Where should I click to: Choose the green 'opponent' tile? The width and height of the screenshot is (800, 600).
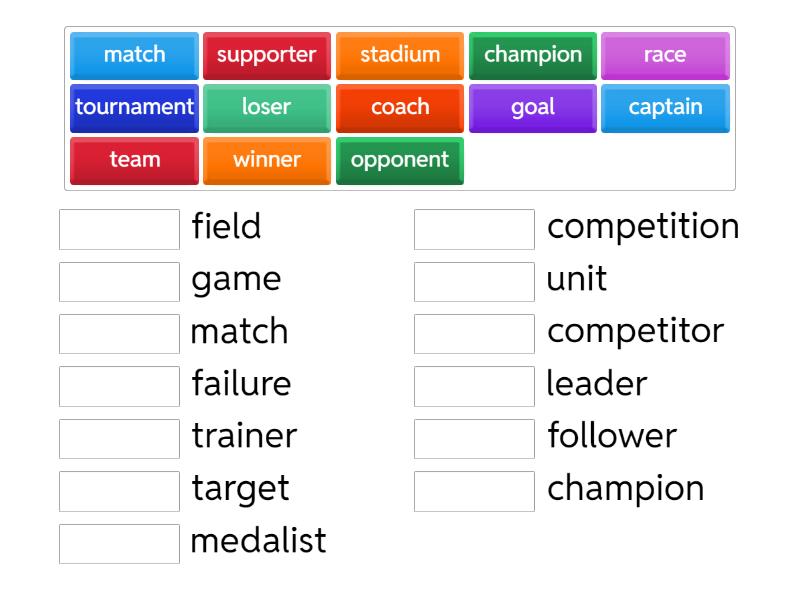[x=400, y=160]
